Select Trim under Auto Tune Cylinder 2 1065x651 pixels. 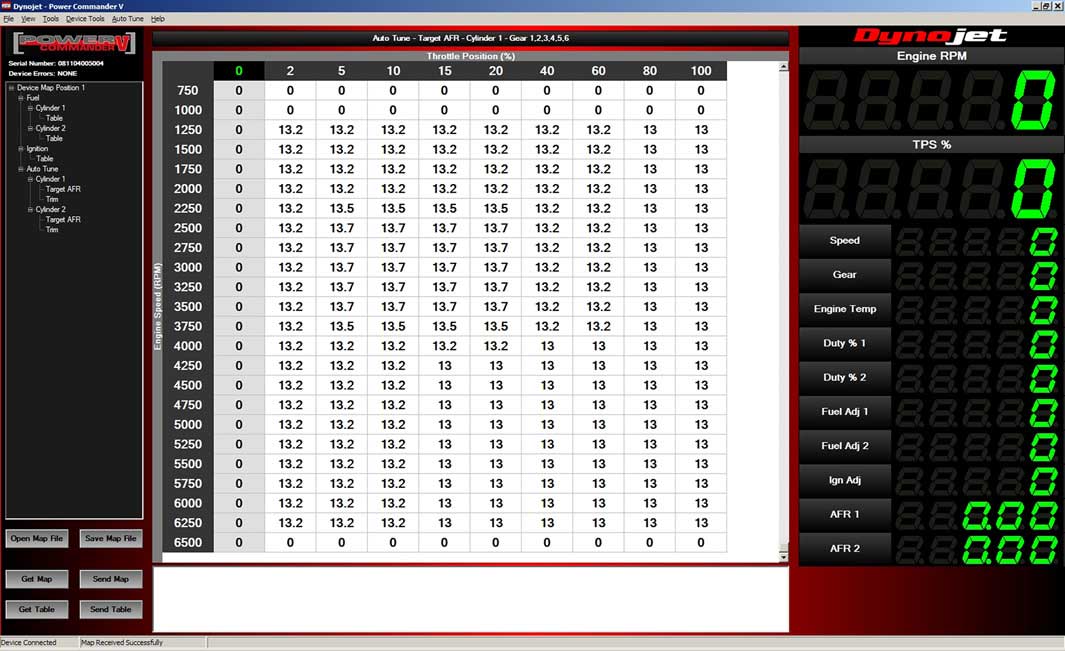[x=52, y=230]
